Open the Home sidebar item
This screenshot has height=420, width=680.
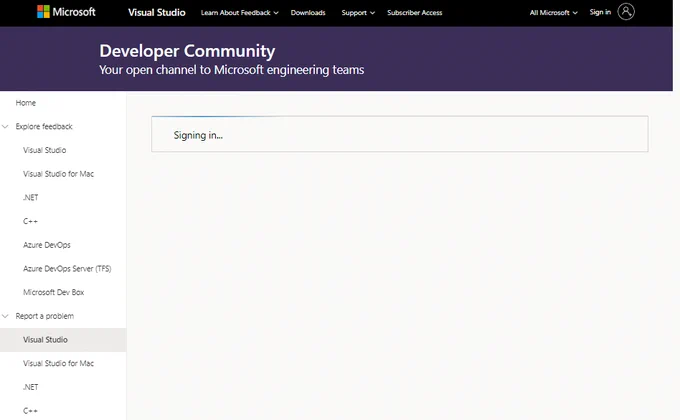pyautogui.click(x=26, y=103)
